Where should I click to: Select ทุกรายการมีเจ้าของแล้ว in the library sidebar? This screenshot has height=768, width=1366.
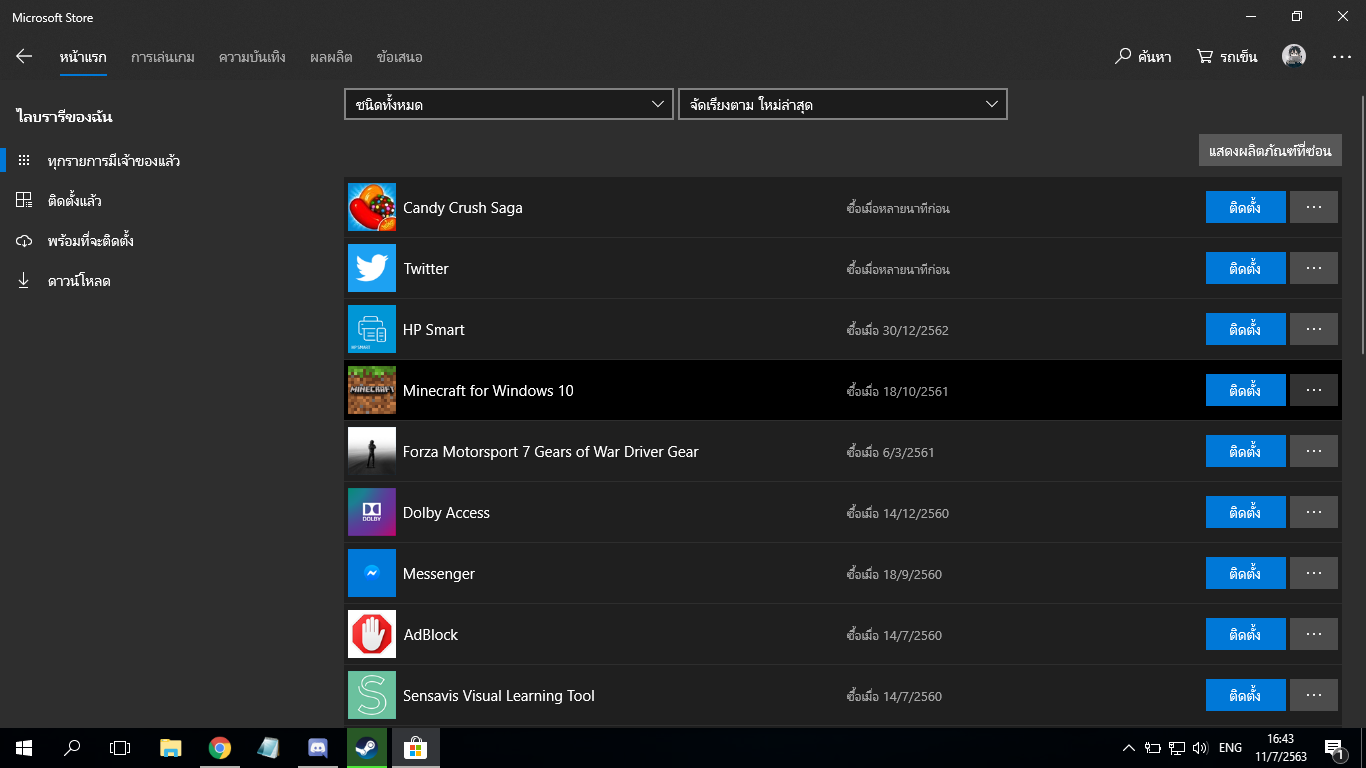(x=172, y=160)
